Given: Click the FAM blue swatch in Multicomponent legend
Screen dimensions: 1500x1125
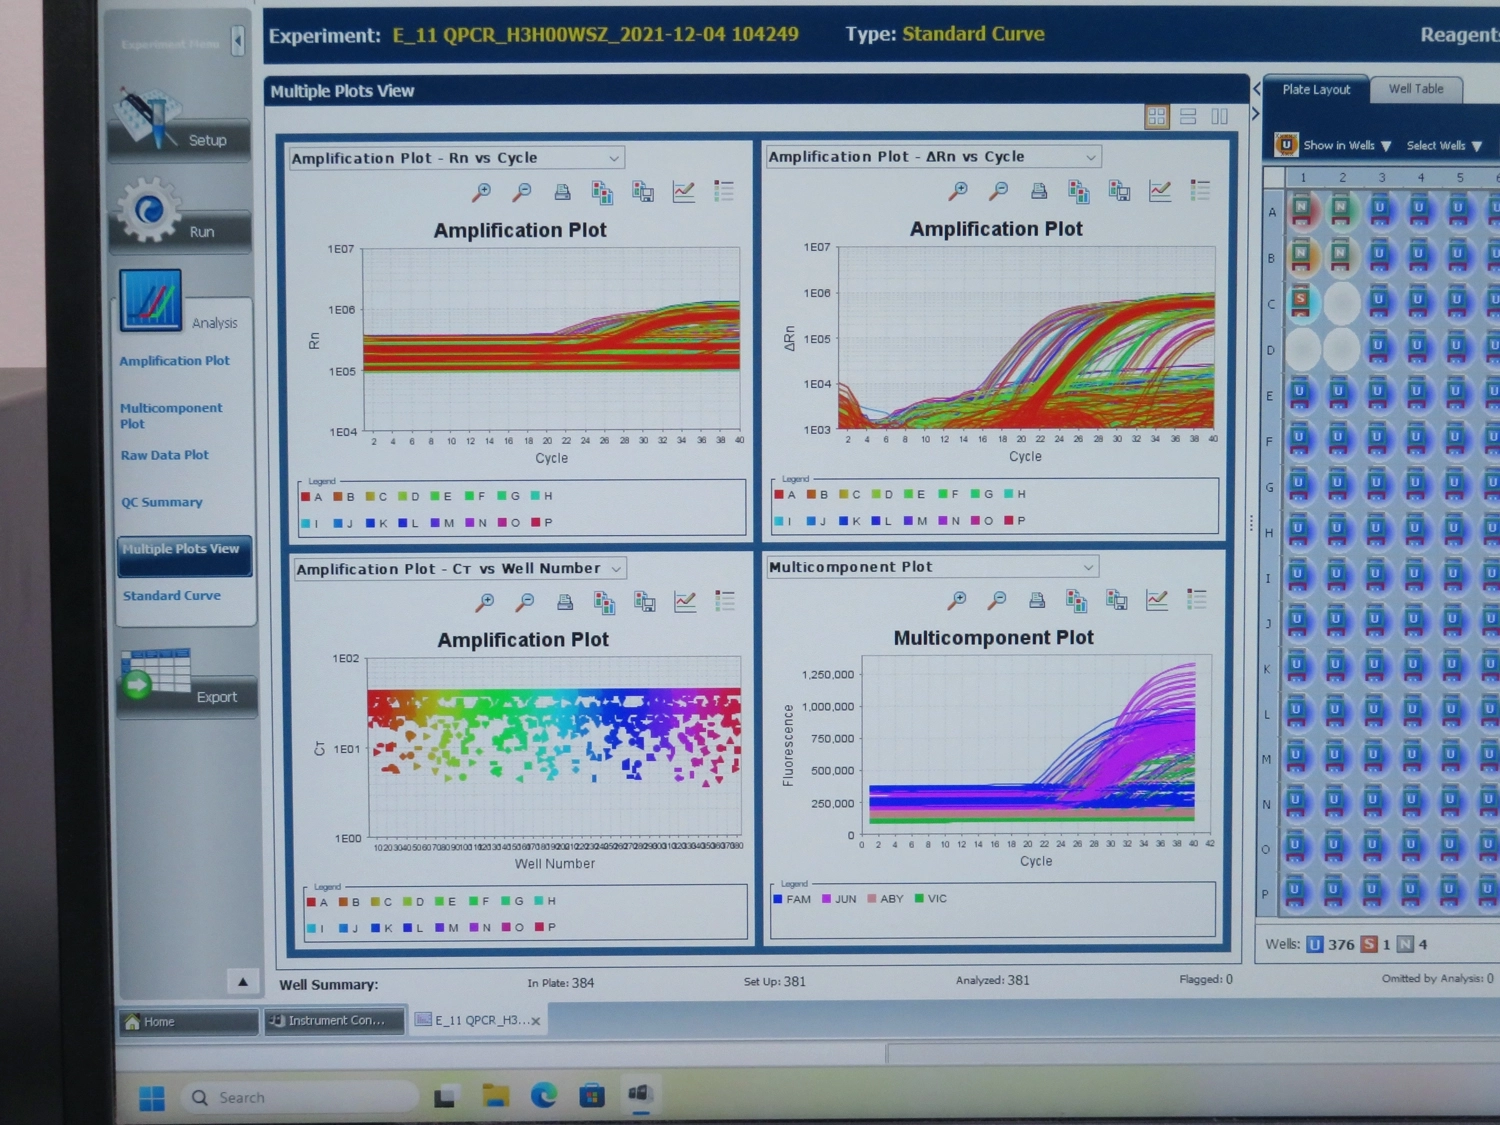Looking at the screenshot, I should pyautogui.click(x=778, y=899).
